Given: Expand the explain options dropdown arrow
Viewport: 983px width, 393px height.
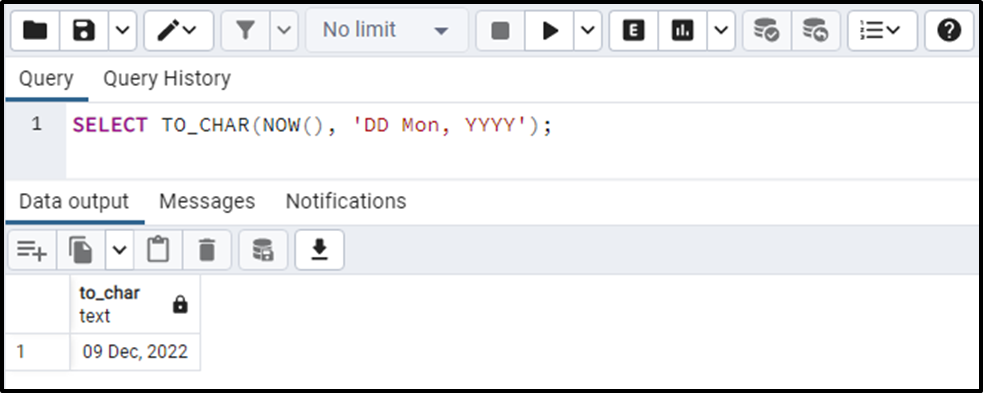Looking at the screenshot, I should click(721, 30).
